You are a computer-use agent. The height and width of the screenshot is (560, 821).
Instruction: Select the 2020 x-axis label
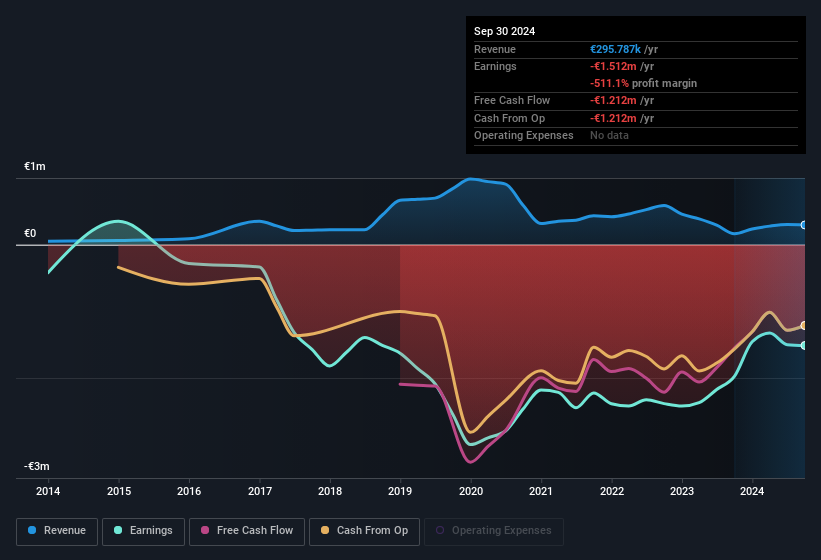click(x=471, y=491)
